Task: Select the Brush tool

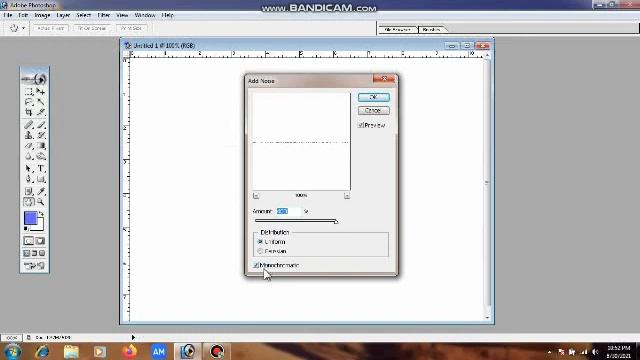Action: [x=40, y=125]
